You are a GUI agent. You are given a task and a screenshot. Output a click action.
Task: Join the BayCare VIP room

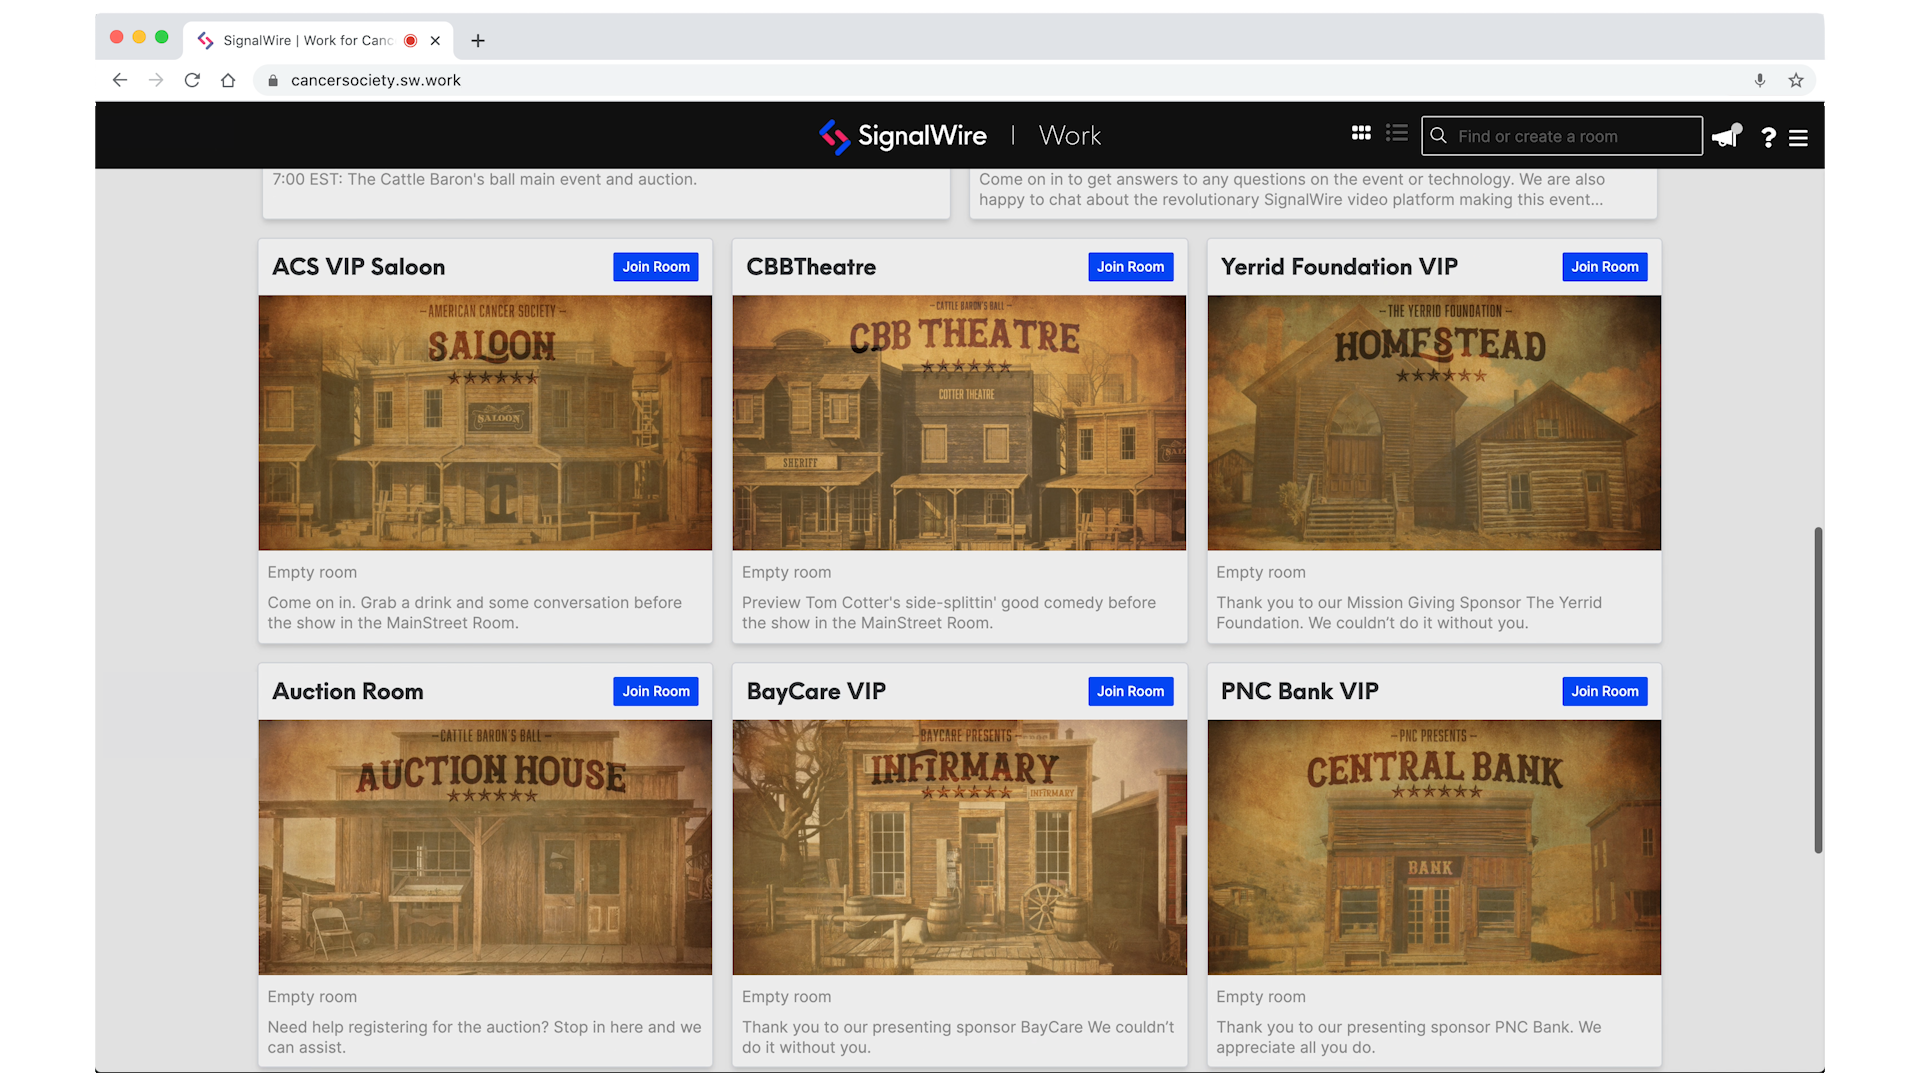click(x=1130, y=691)
